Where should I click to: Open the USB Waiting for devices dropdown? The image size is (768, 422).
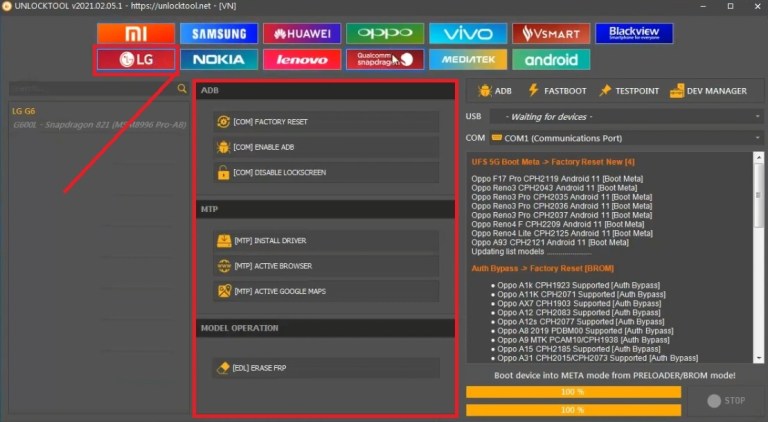pyautogui.click(x=626, y=117)
